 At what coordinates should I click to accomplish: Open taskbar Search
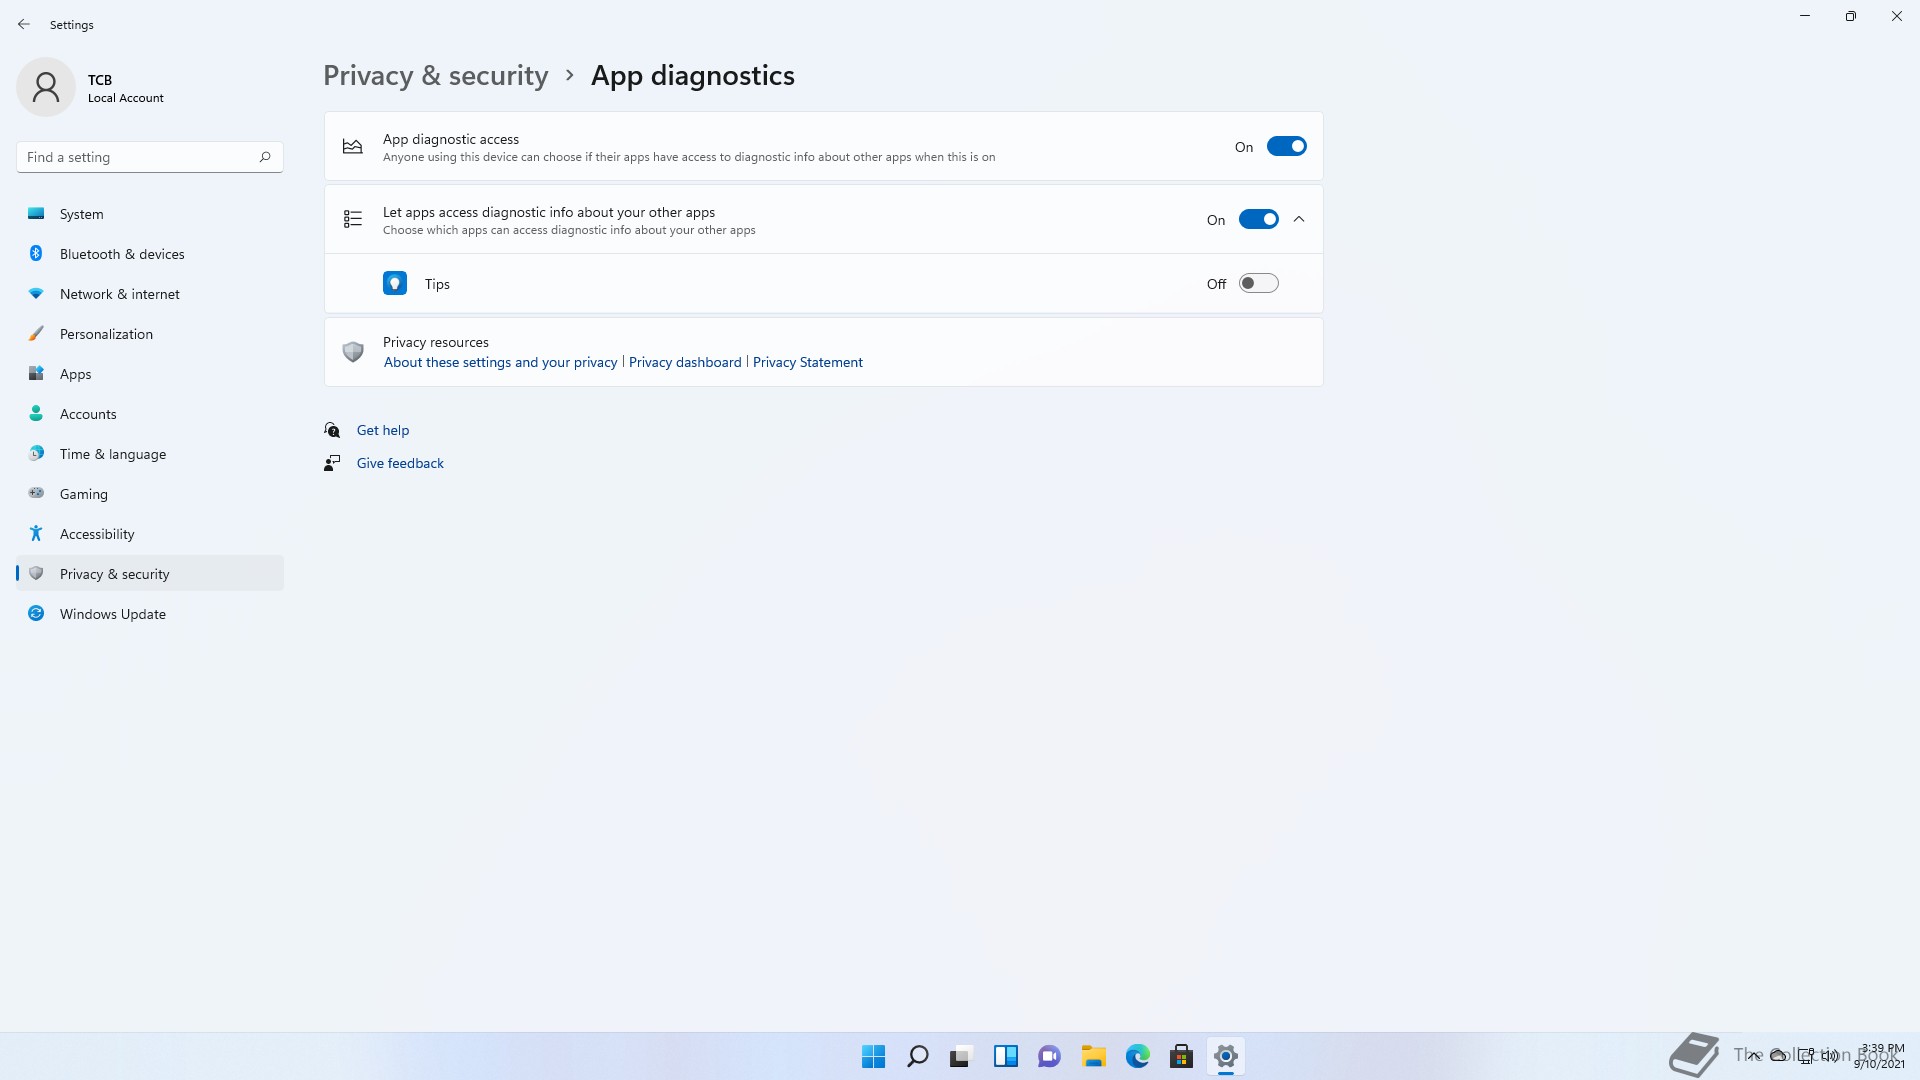917,1056
